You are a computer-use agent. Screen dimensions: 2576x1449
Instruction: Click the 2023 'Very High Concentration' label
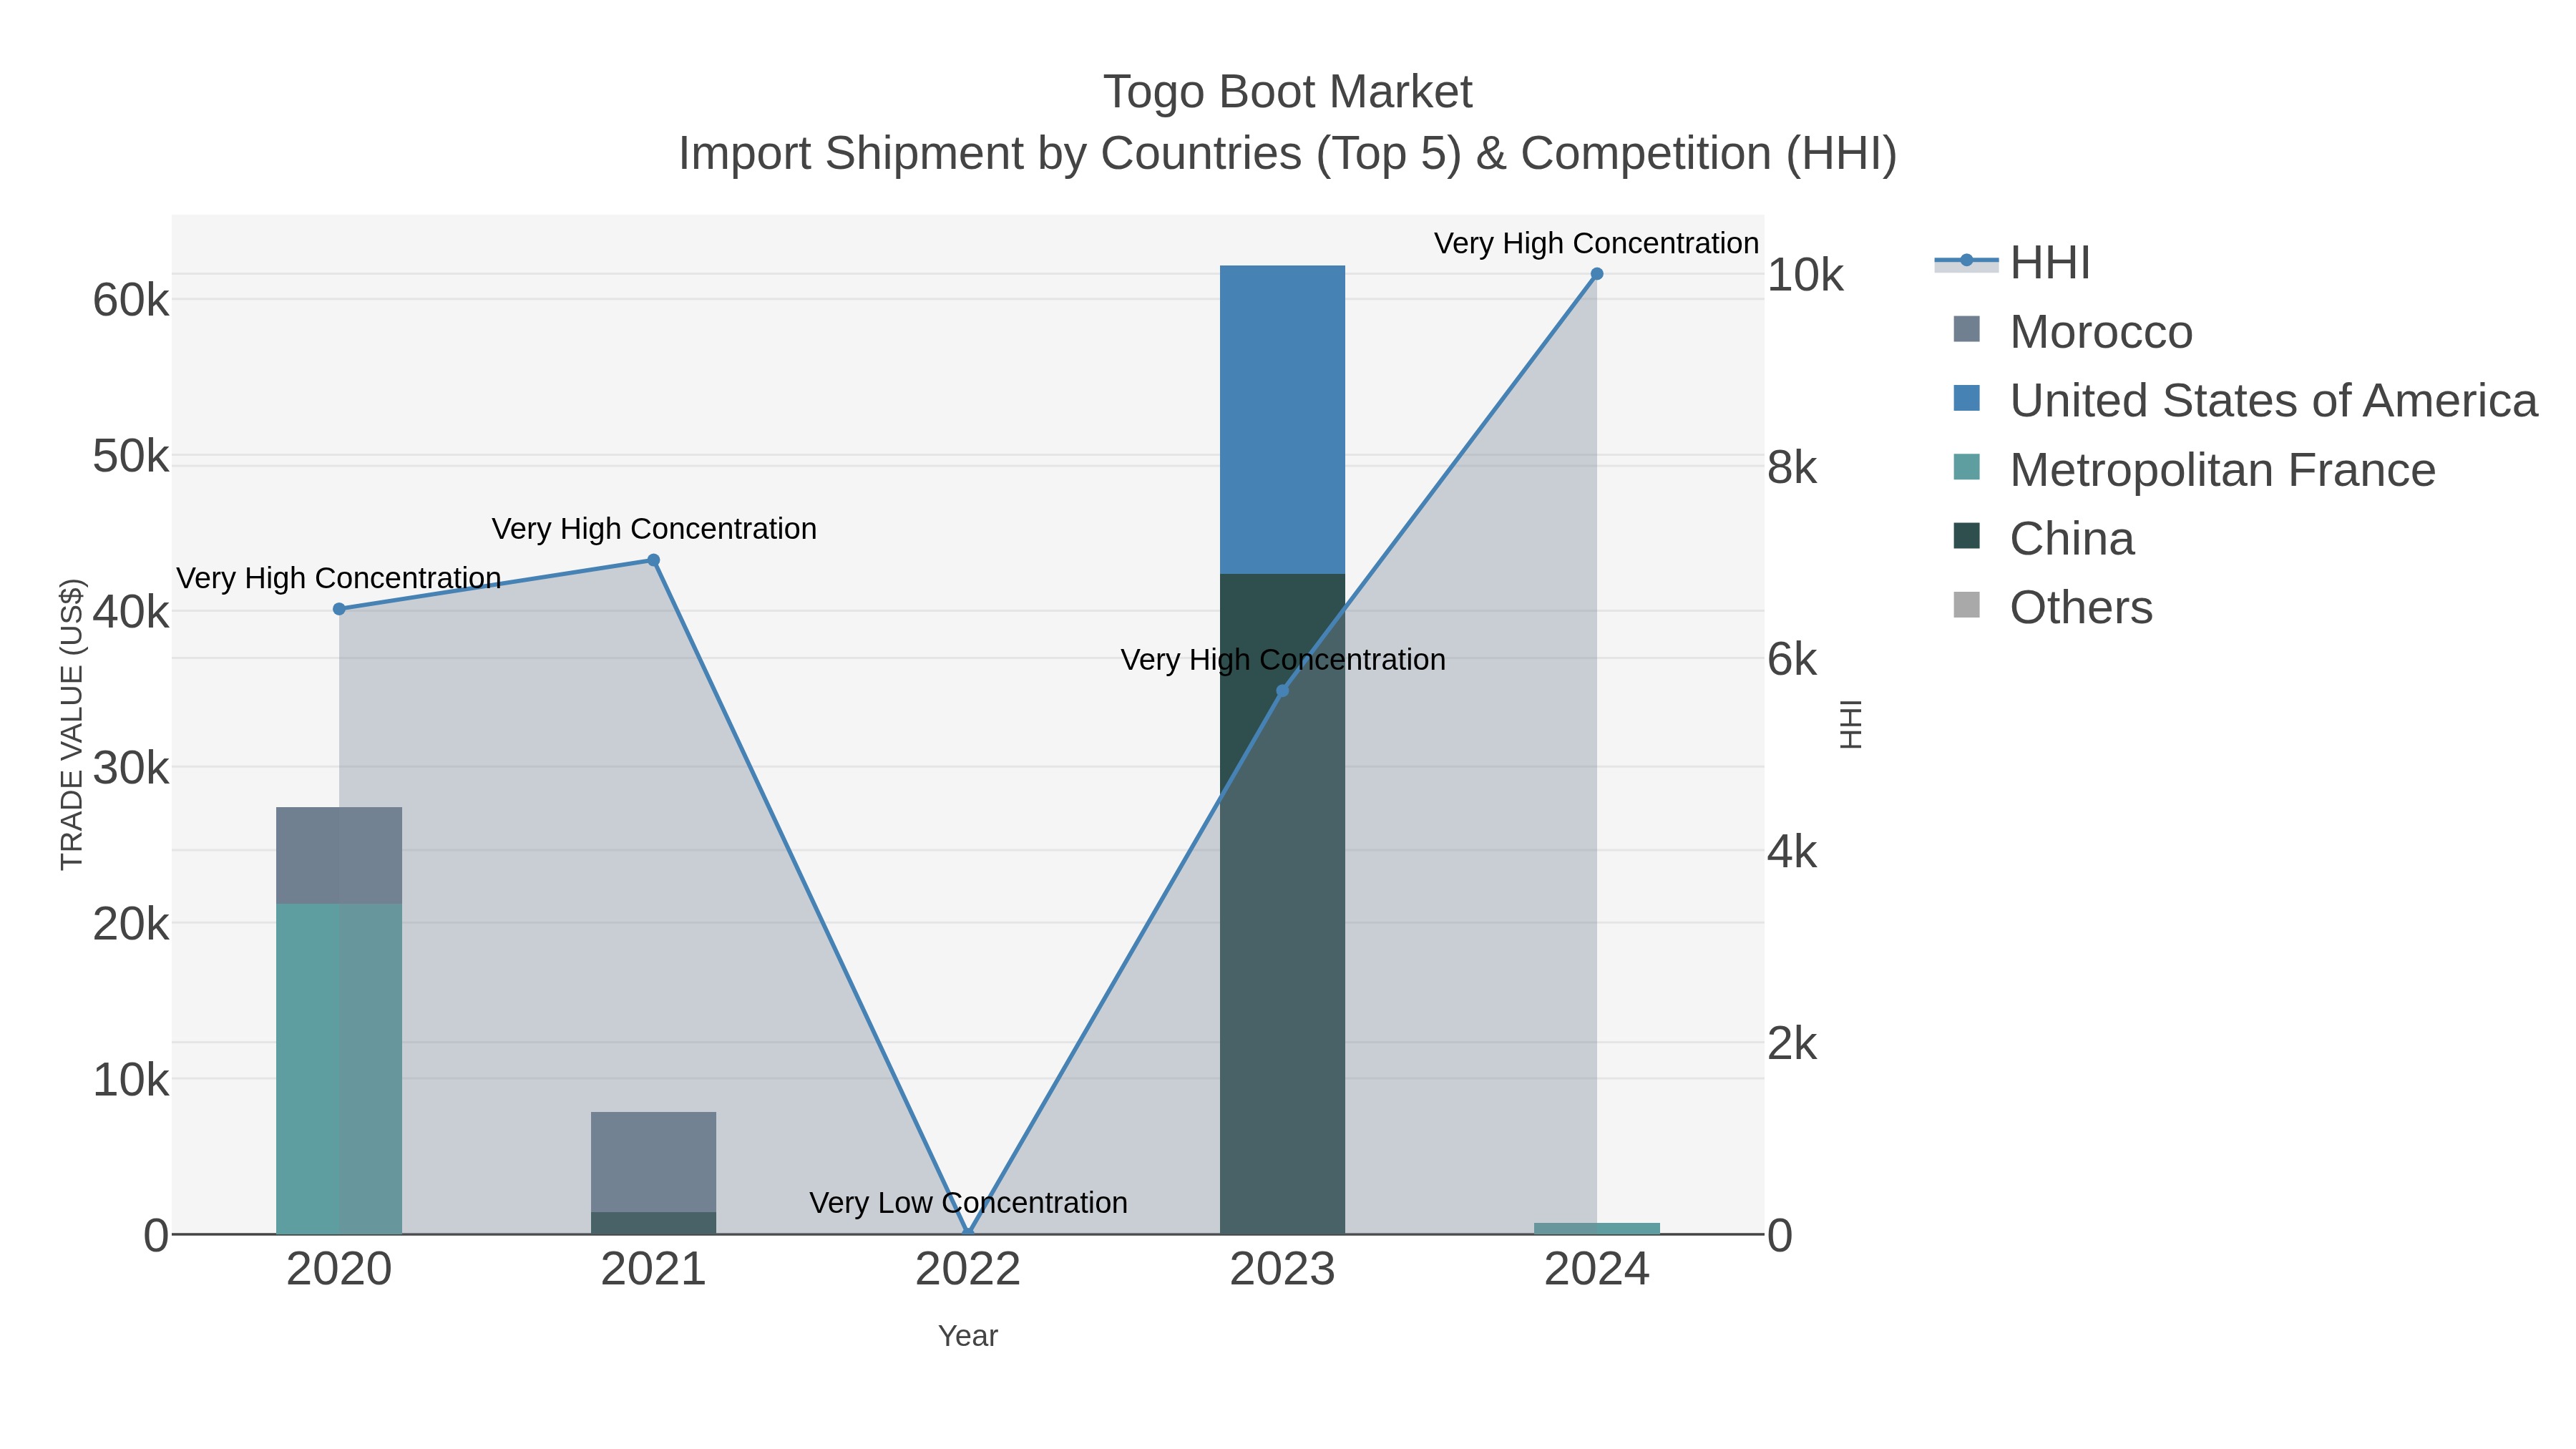pos(1283,660)
